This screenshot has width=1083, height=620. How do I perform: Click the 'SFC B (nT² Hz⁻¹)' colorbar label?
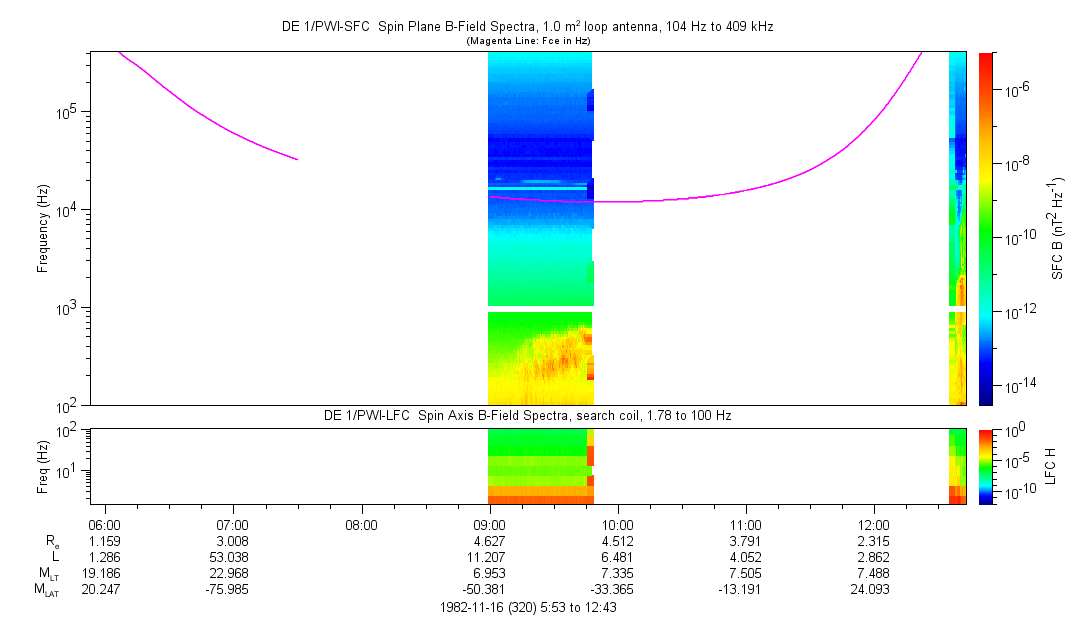coord(1058,229)
